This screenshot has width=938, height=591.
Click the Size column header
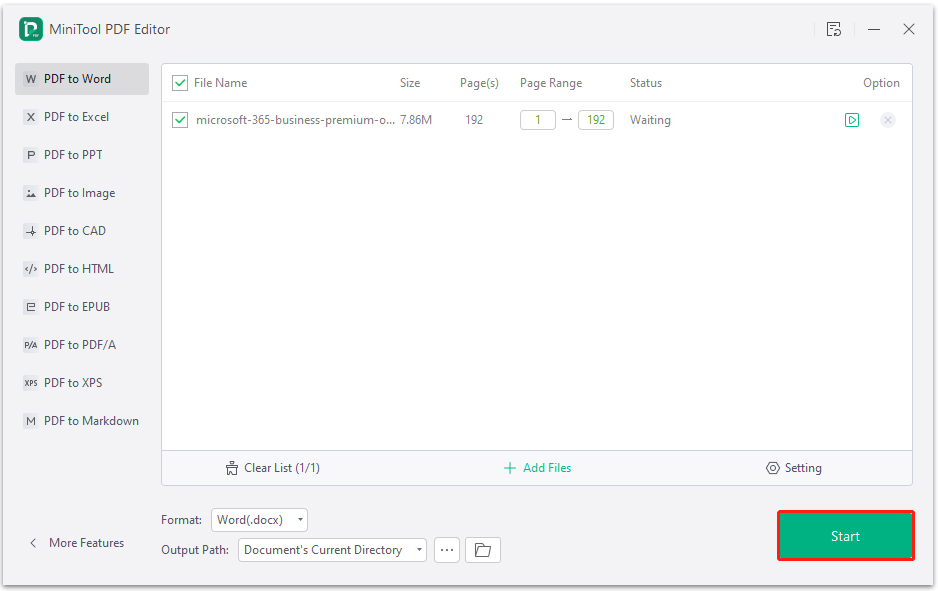pyautogui.click(x=410, y=83)
